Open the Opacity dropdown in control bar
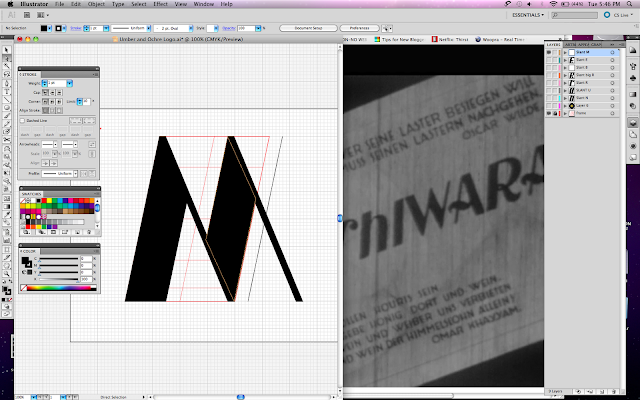Viewport: 640px width, 400px height. coord(258,28)
